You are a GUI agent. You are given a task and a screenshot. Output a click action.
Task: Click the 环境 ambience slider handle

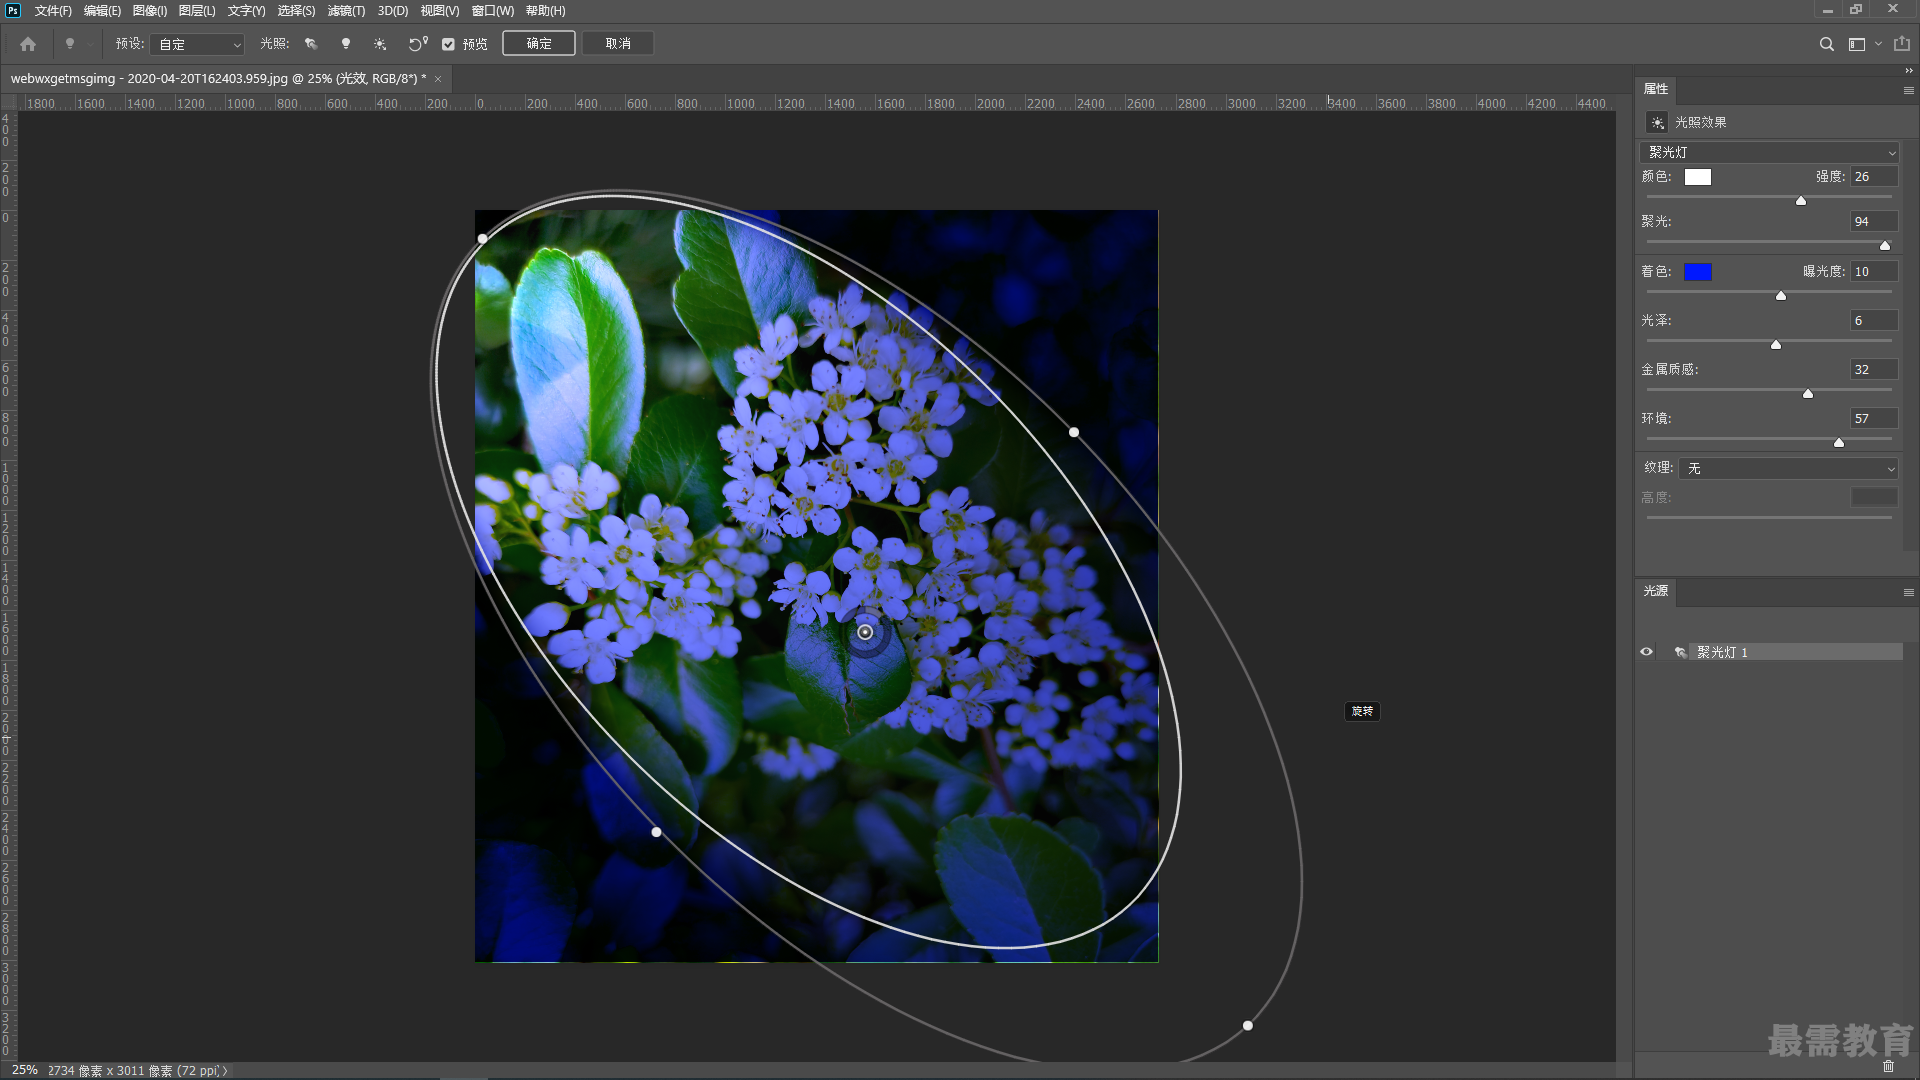pos(1839,443)
